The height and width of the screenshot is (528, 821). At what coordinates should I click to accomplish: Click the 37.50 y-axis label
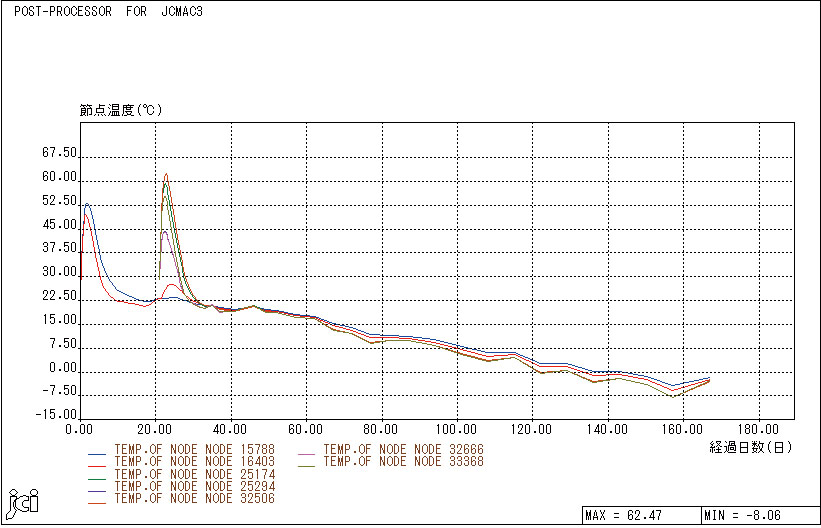(59, 248)
